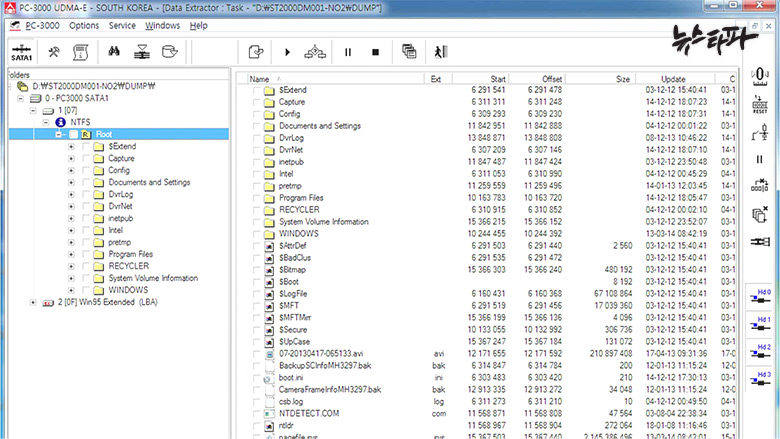780x439 pixels.
Task: Click the SATA1 port toolbar icon
Action: point(21,52)
